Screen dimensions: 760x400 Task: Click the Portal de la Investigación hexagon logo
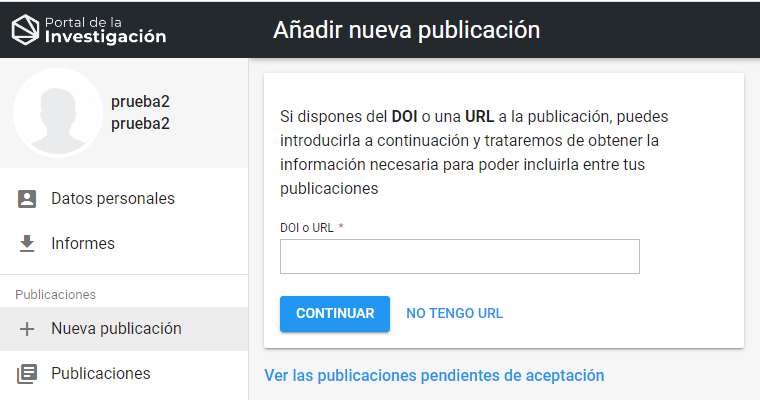click(x=25, y=30)
